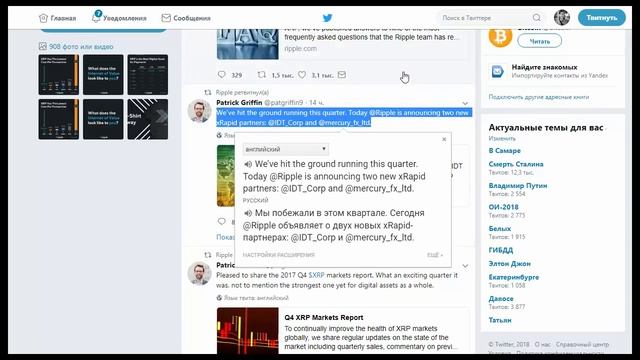Like the tweet with 3,1 тыс. hearts
Viewport: 640px width, 360px height.
302,75
